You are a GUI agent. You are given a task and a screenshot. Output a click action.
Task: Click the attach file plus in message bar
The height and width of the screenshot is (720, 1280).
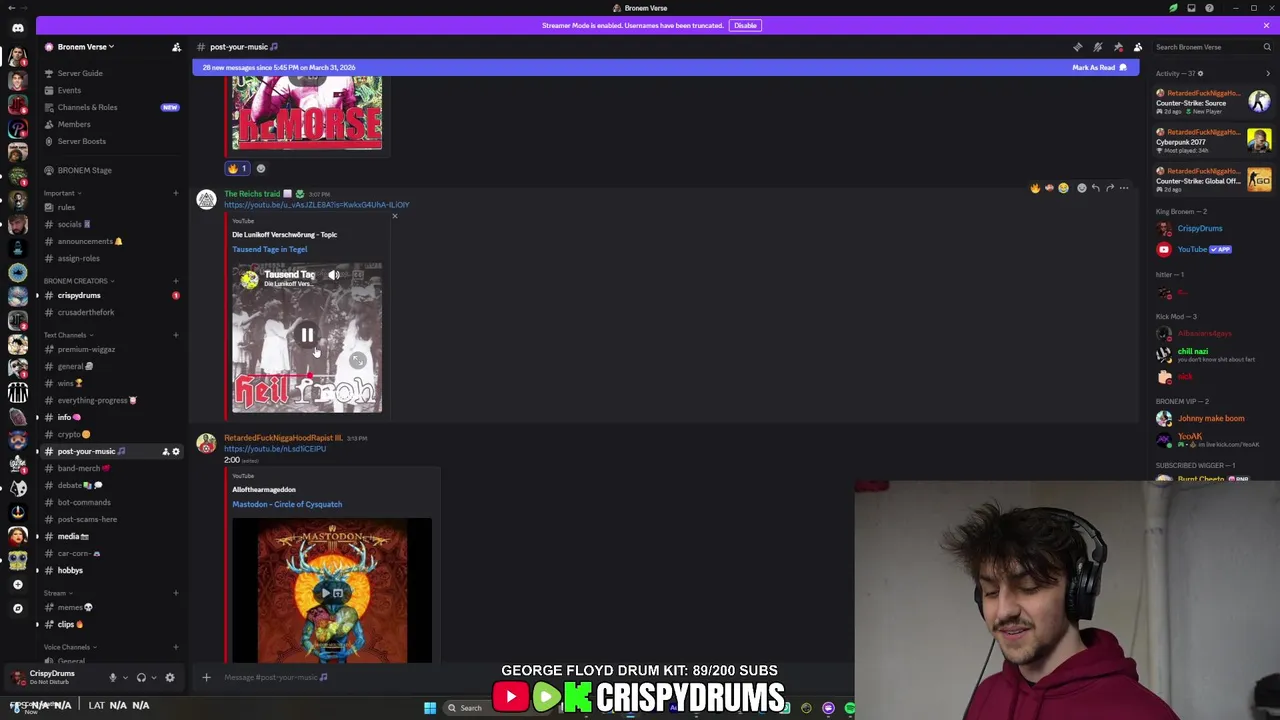point(206,677)
